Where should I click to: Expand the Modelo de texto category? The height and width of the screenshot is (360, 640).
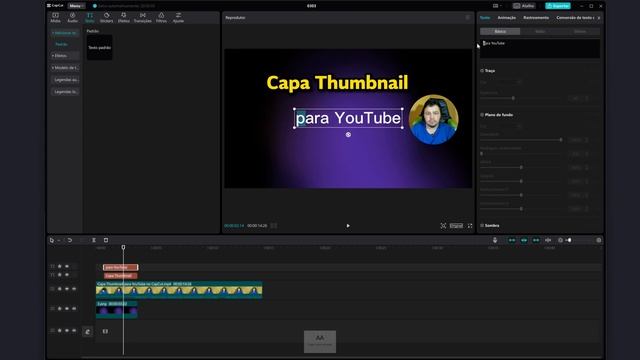pyautogui.click(x=64, y=68)
